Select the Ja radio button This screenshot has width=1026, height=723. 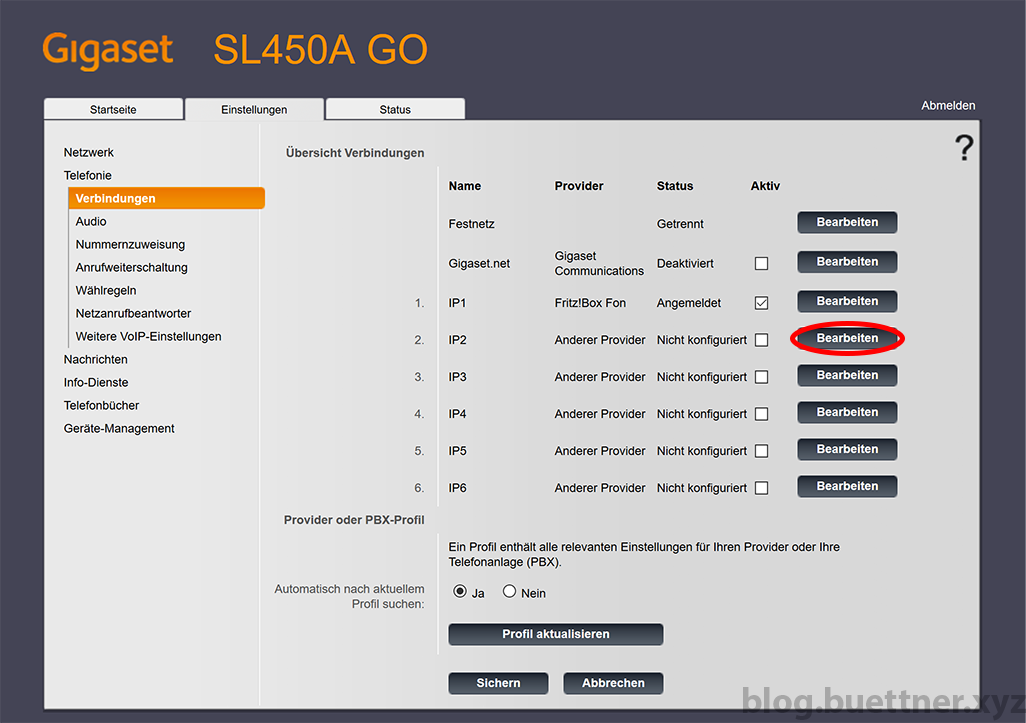point(460,591)
